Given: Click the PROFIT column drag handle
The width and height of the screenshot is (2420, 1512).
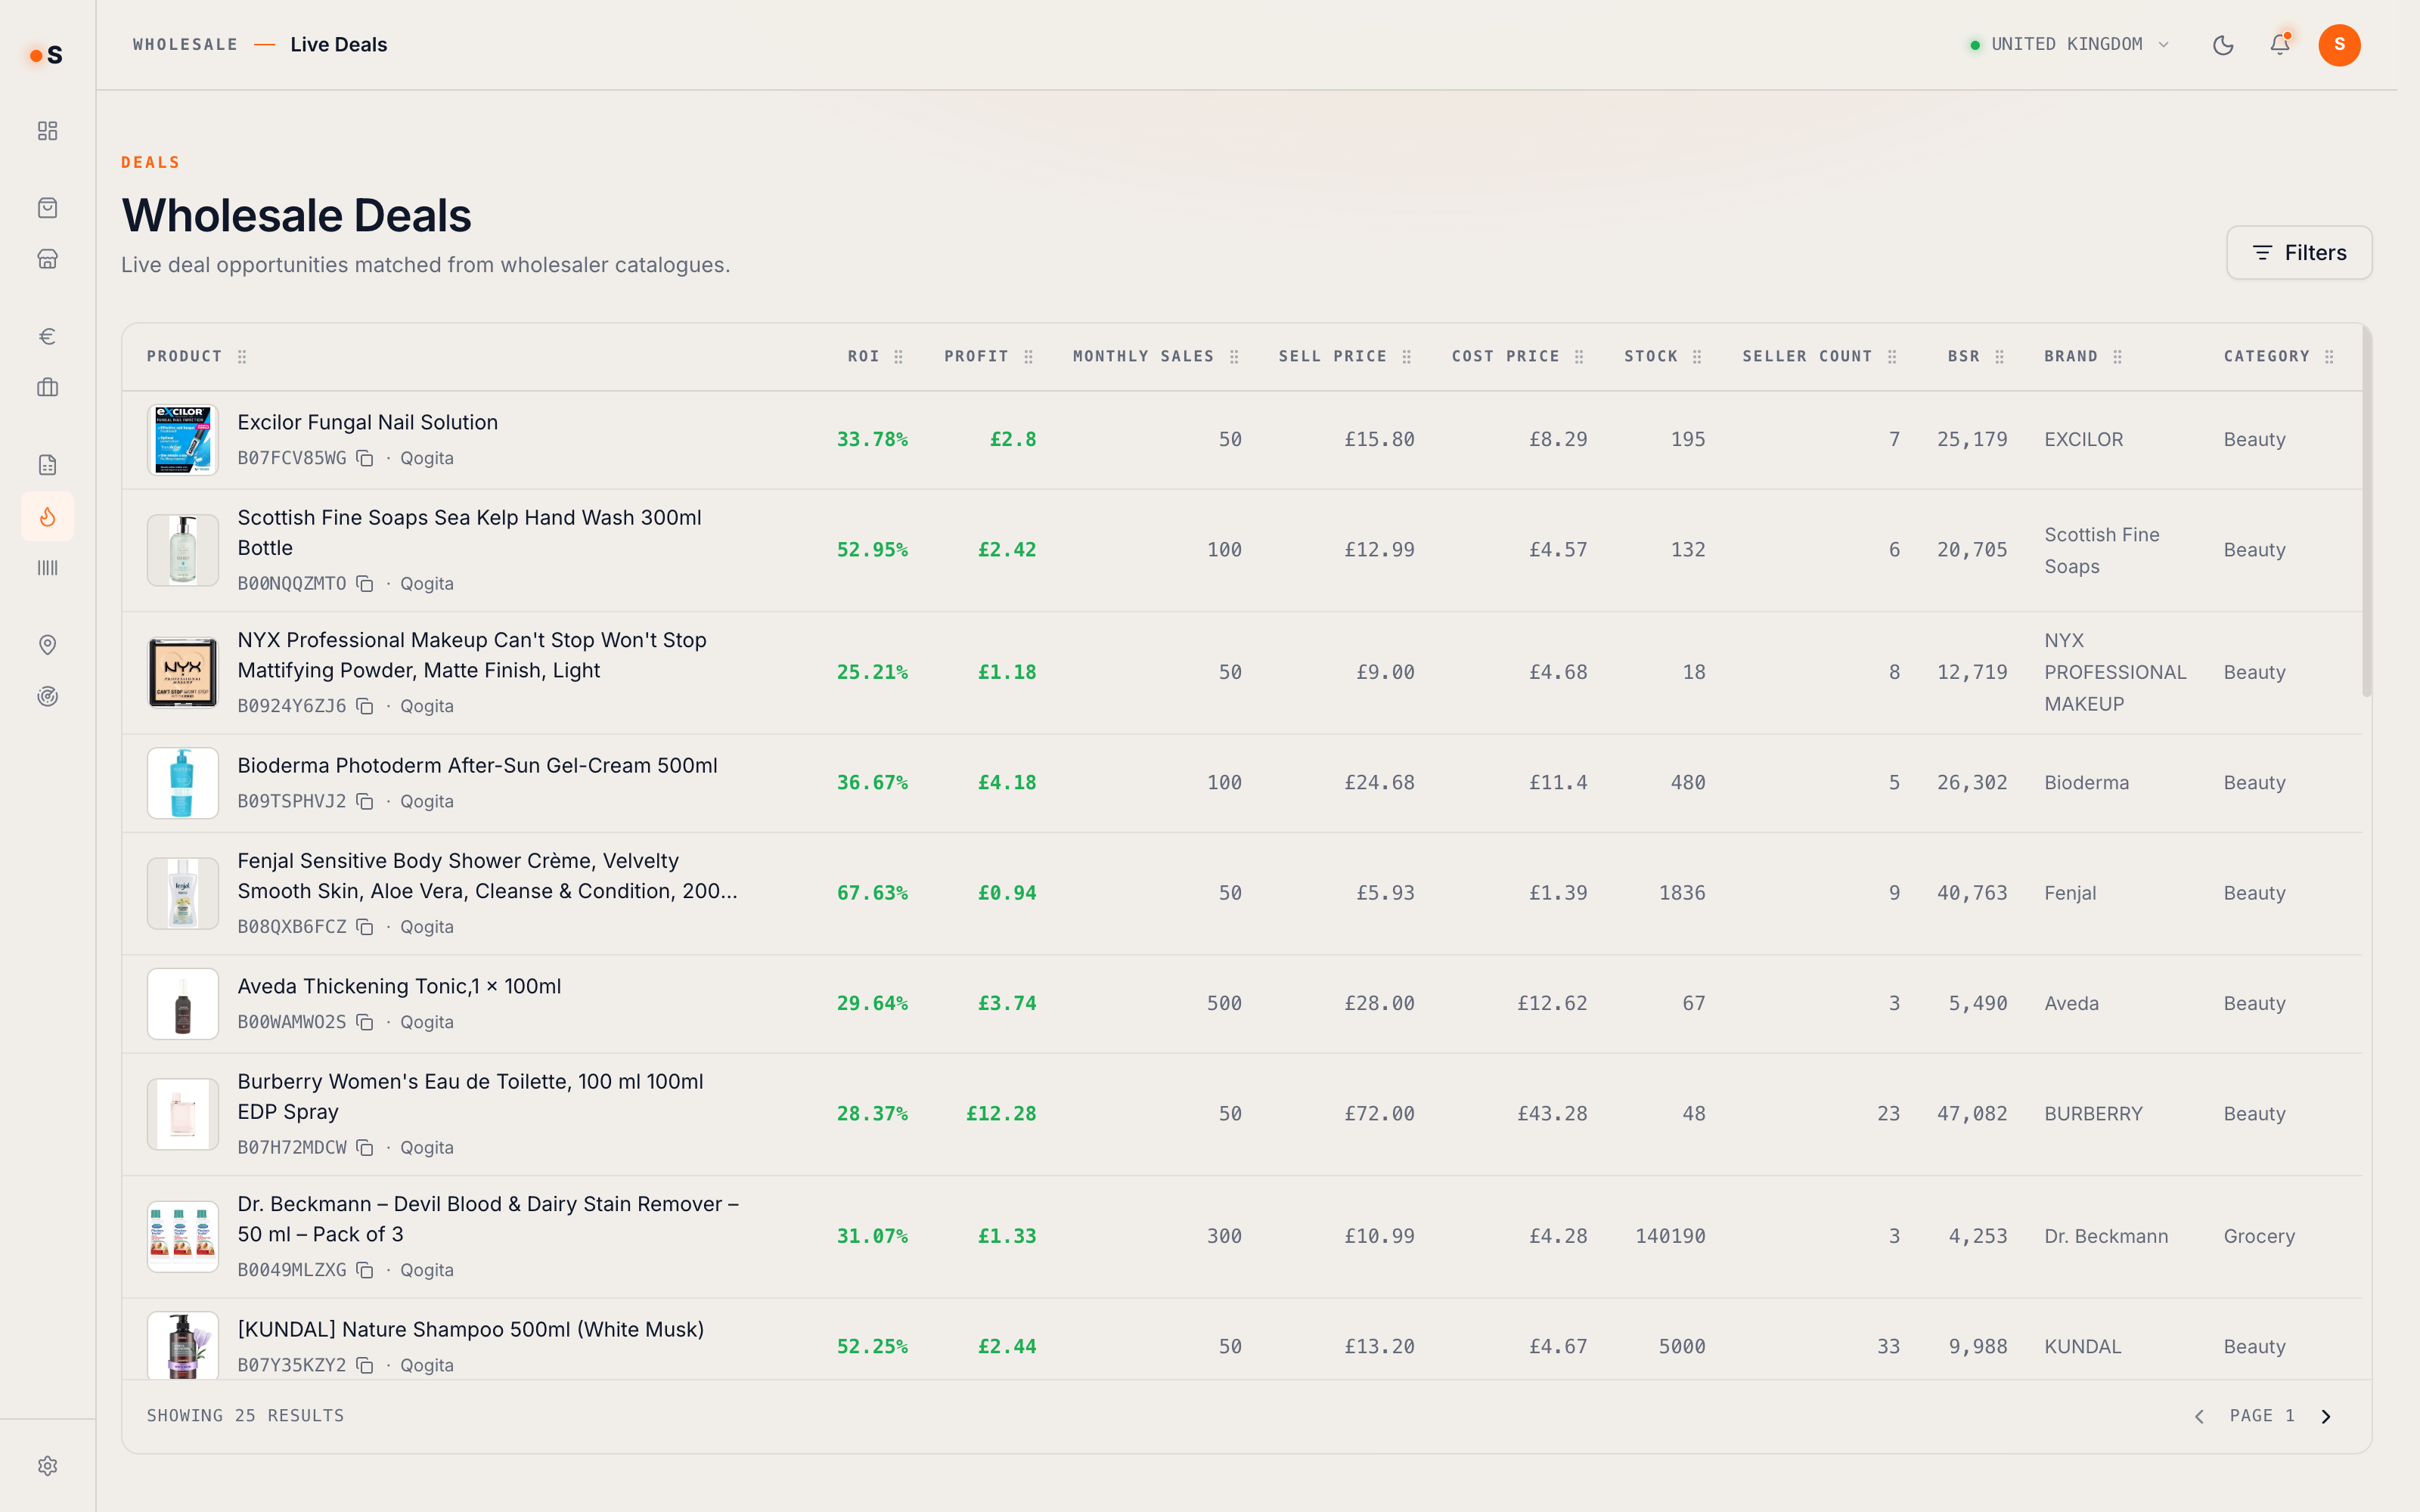Looking at the screenshot, I should point(1029,357).
